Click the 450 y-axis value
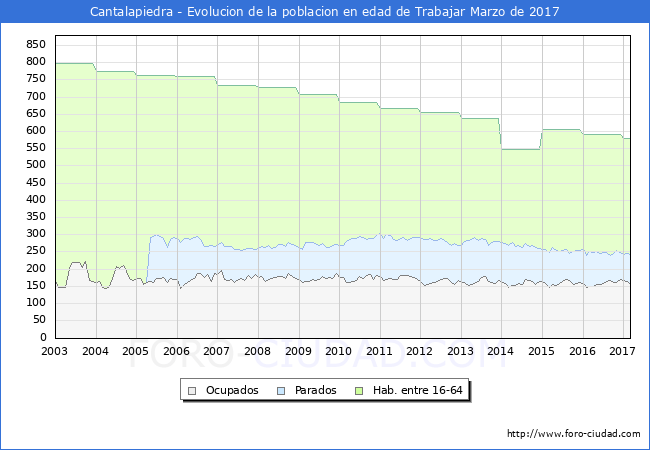 point(36,182)
